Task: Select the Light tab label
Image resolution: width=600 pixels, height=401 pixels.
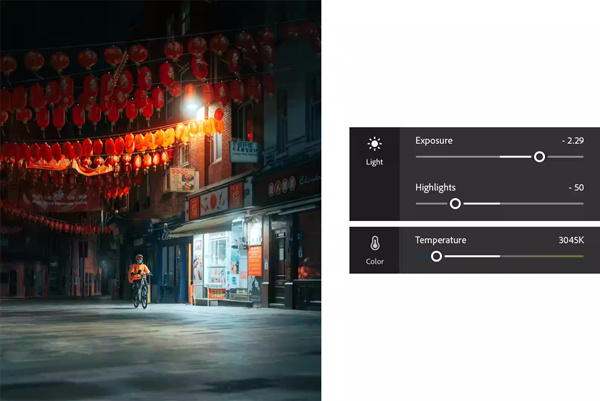Action: coord(374,161)
